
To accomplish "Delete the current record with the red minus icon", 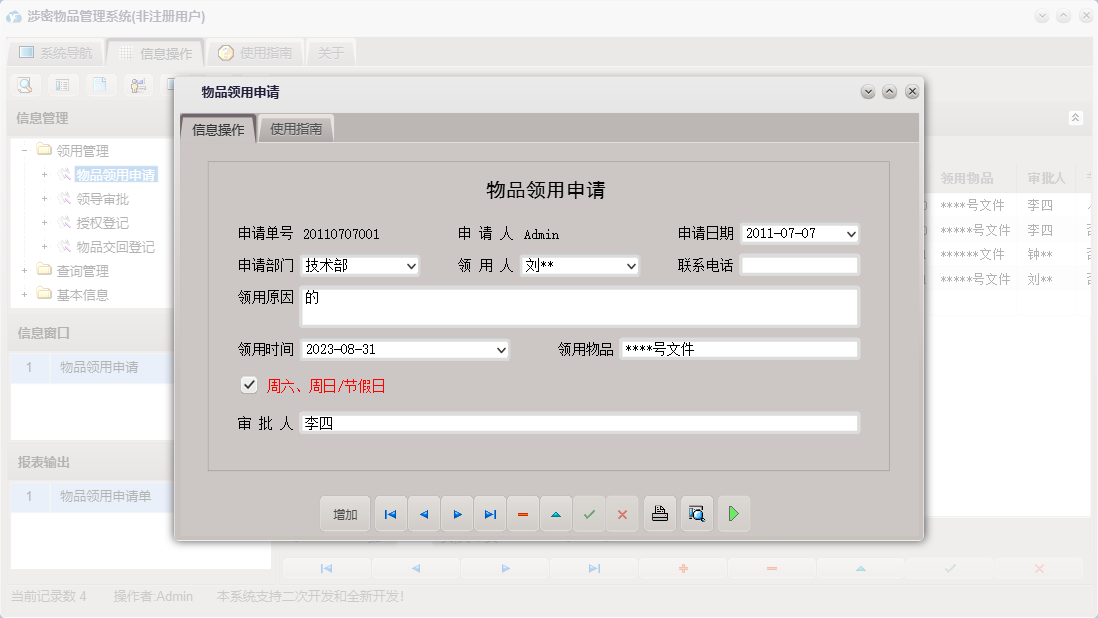I will point(523,513).
